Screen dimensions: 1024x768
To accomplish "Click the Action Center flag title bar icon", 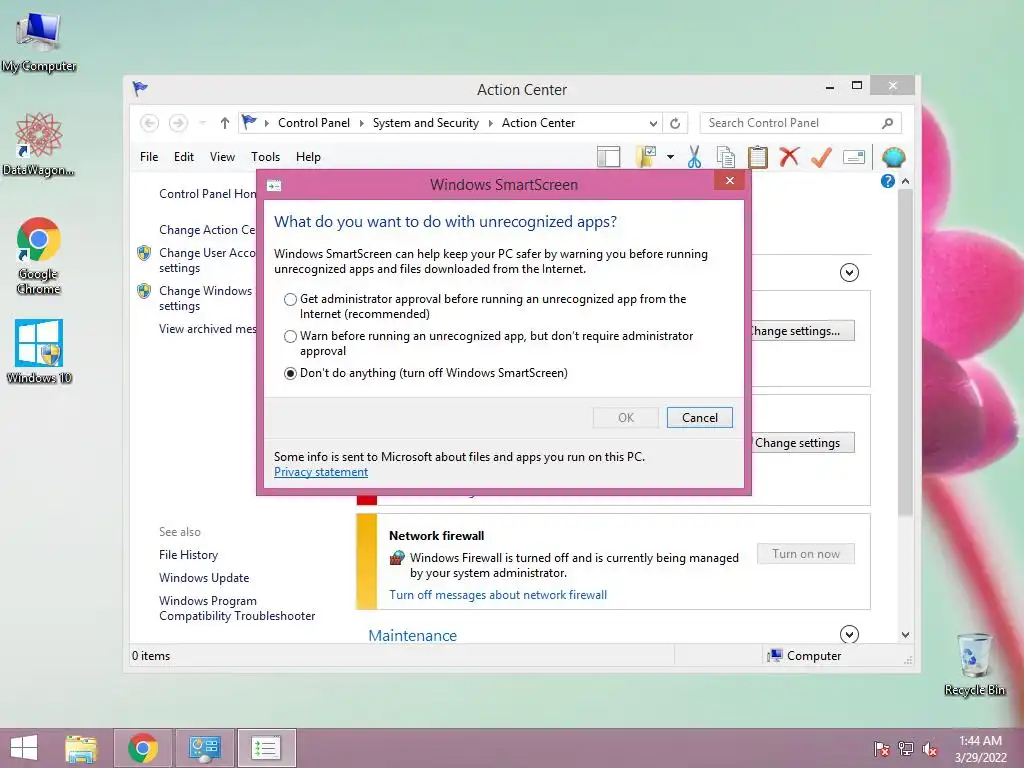I will (140, 88).
